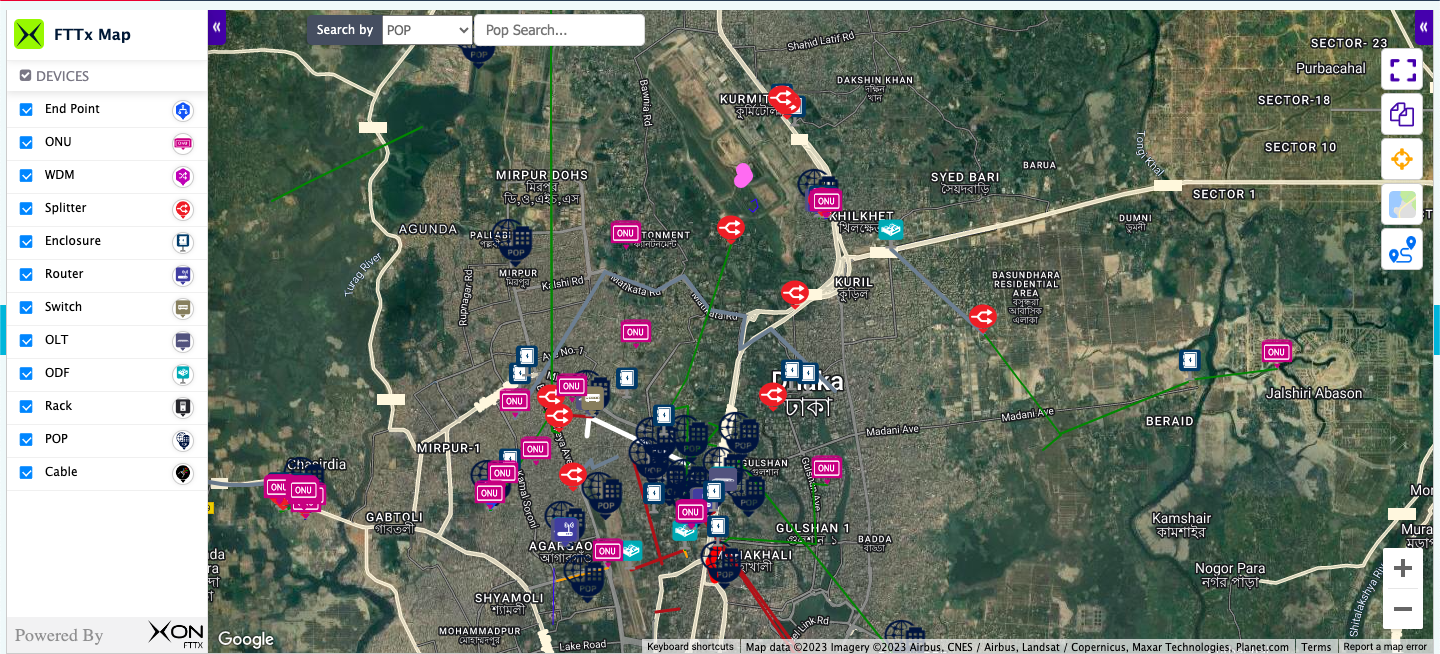1440x654 pixels.
Task: Switch map type via map thumbnail icon
Action: pyautogui.click(x=1402, y=205)
